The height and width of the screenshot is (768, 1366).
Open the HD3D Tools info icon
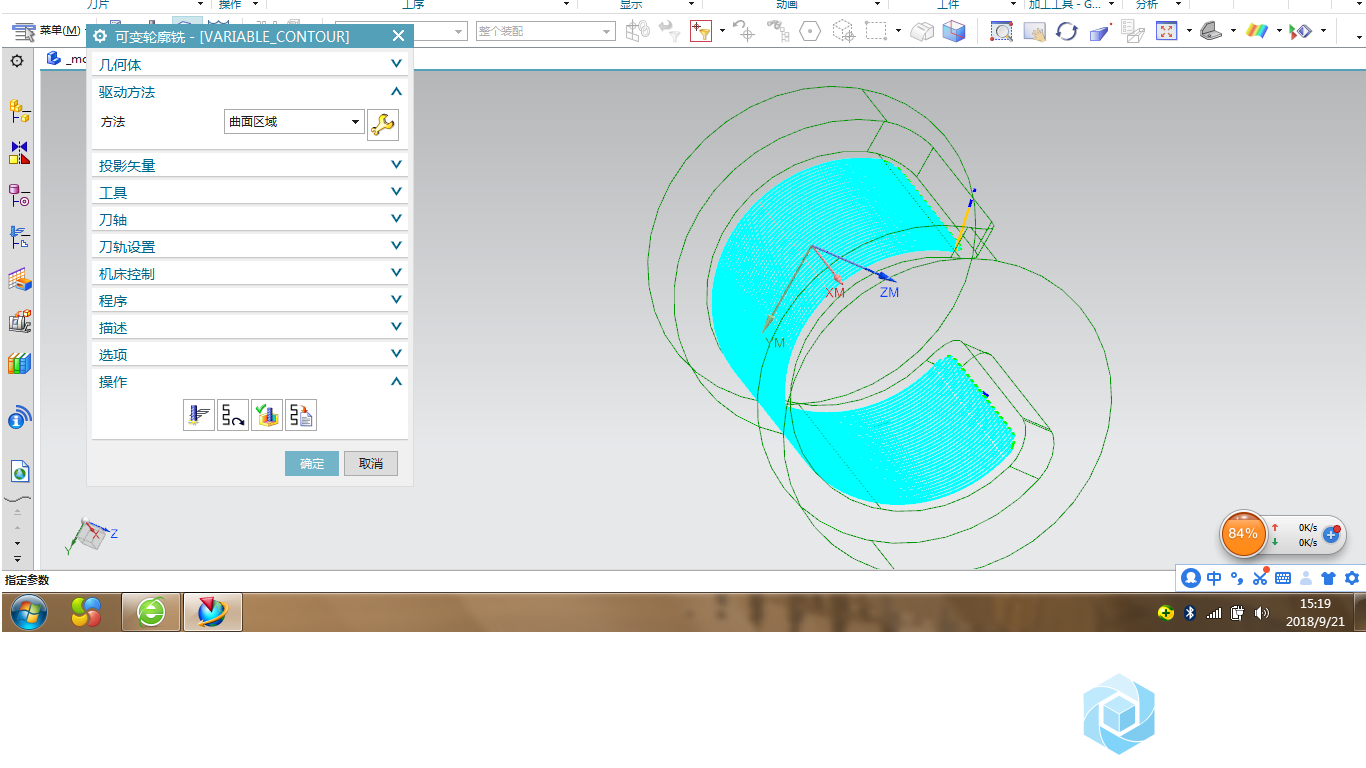19,417
